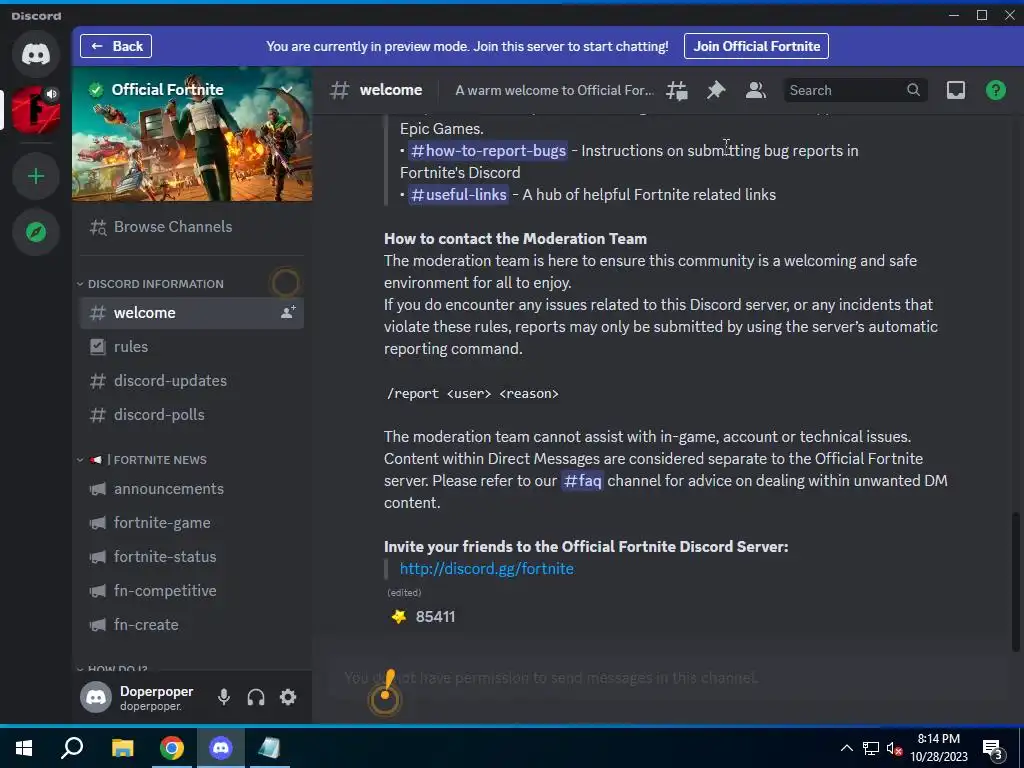
Task: Open the discord-polls channel
Action: [192, 414]
